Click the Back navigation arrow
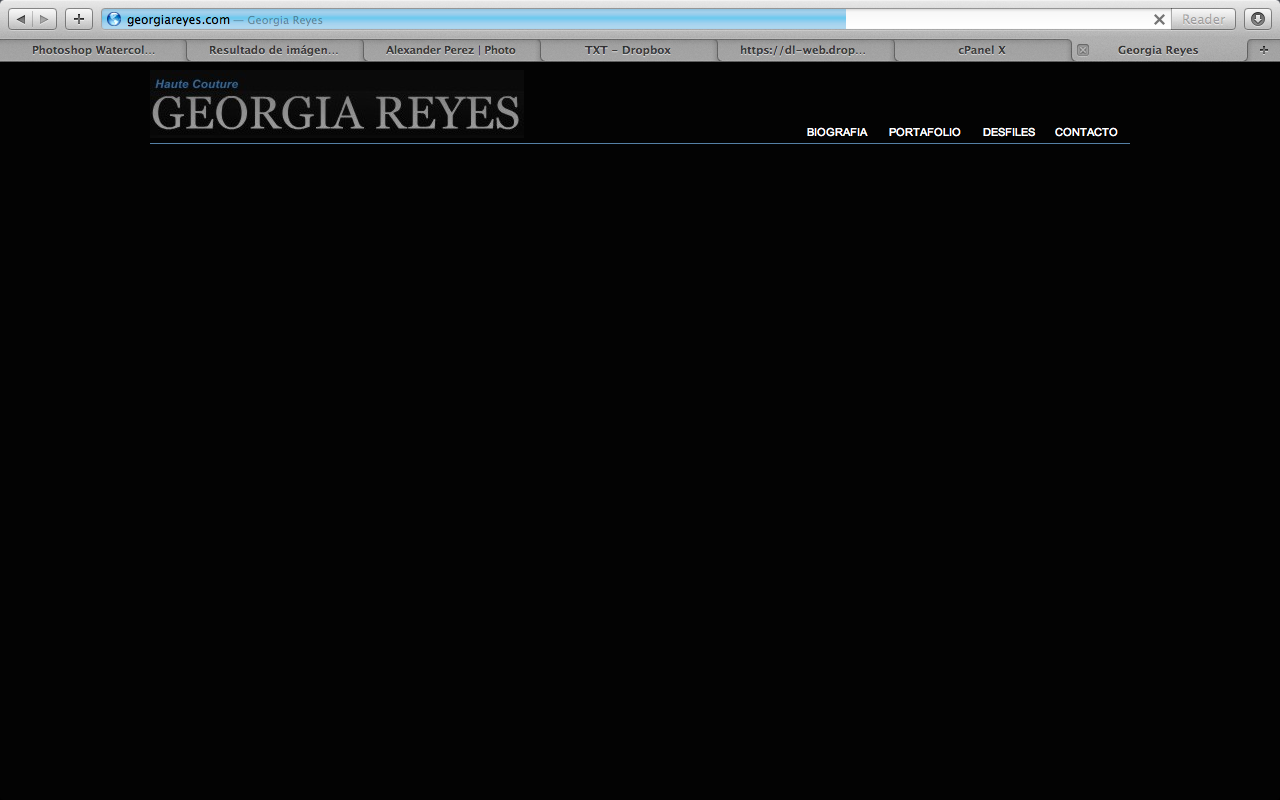1280x800 pixels. tap(21, 19)
